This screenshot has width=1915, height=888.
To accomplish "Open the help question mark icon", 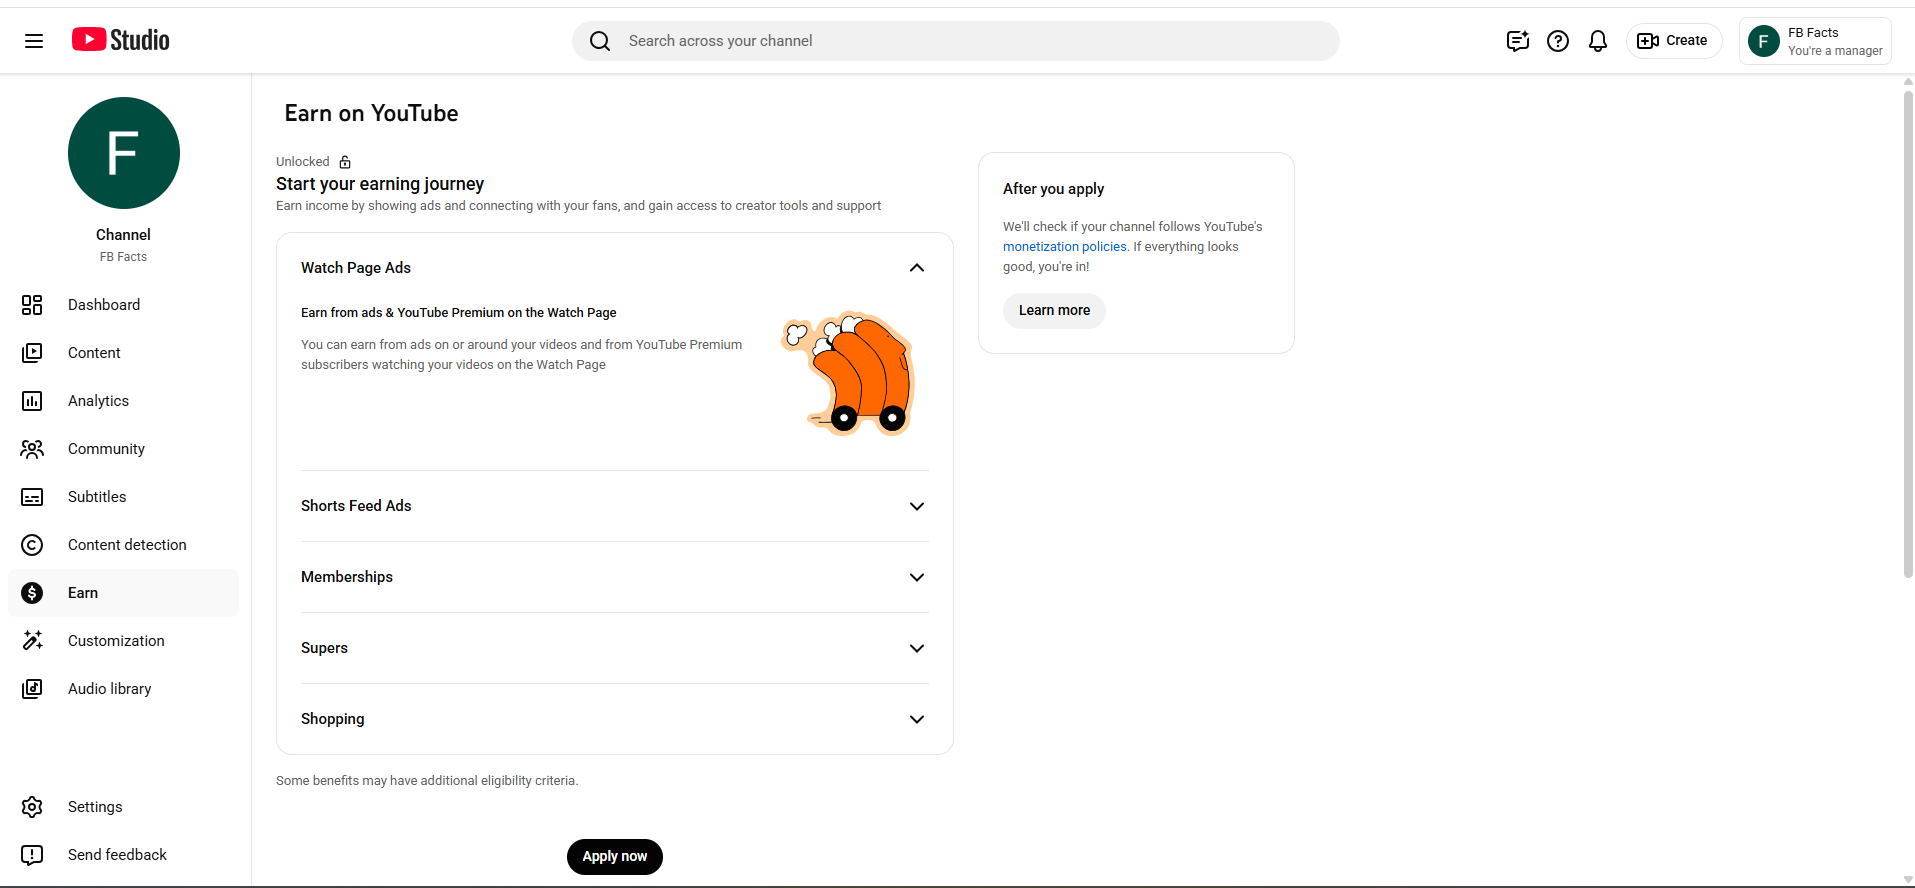I will tap(1557, 41).
